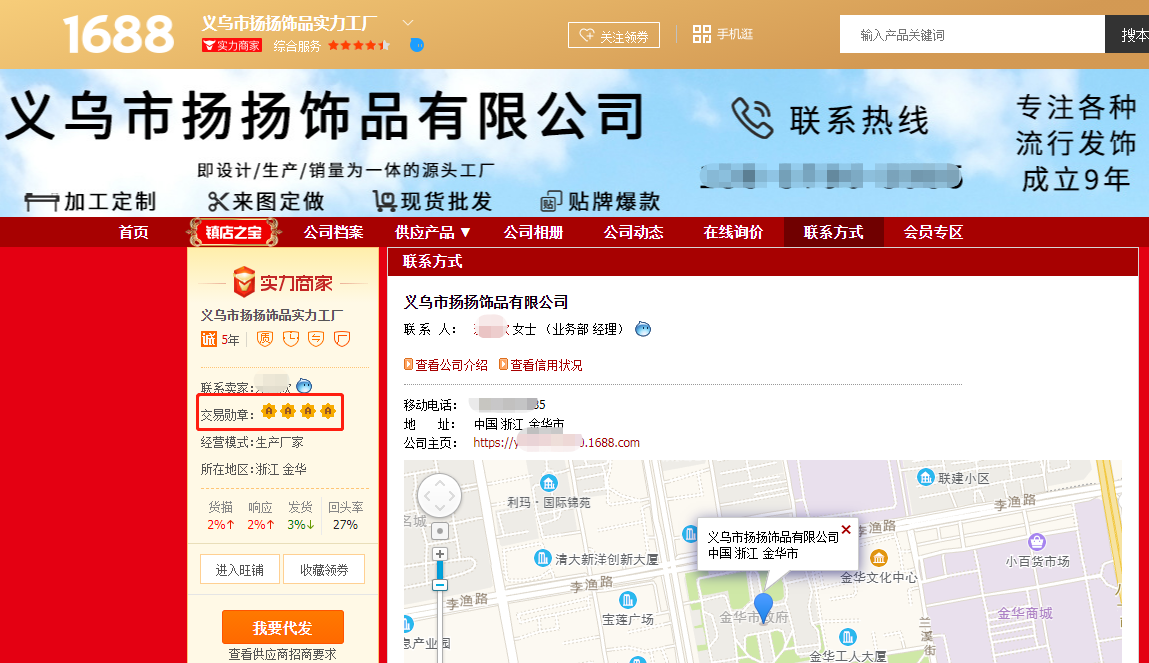Focus the product keyword search field
Image resolution: width=1149 pixels, height=663 pixels.
tap(972, 34)
